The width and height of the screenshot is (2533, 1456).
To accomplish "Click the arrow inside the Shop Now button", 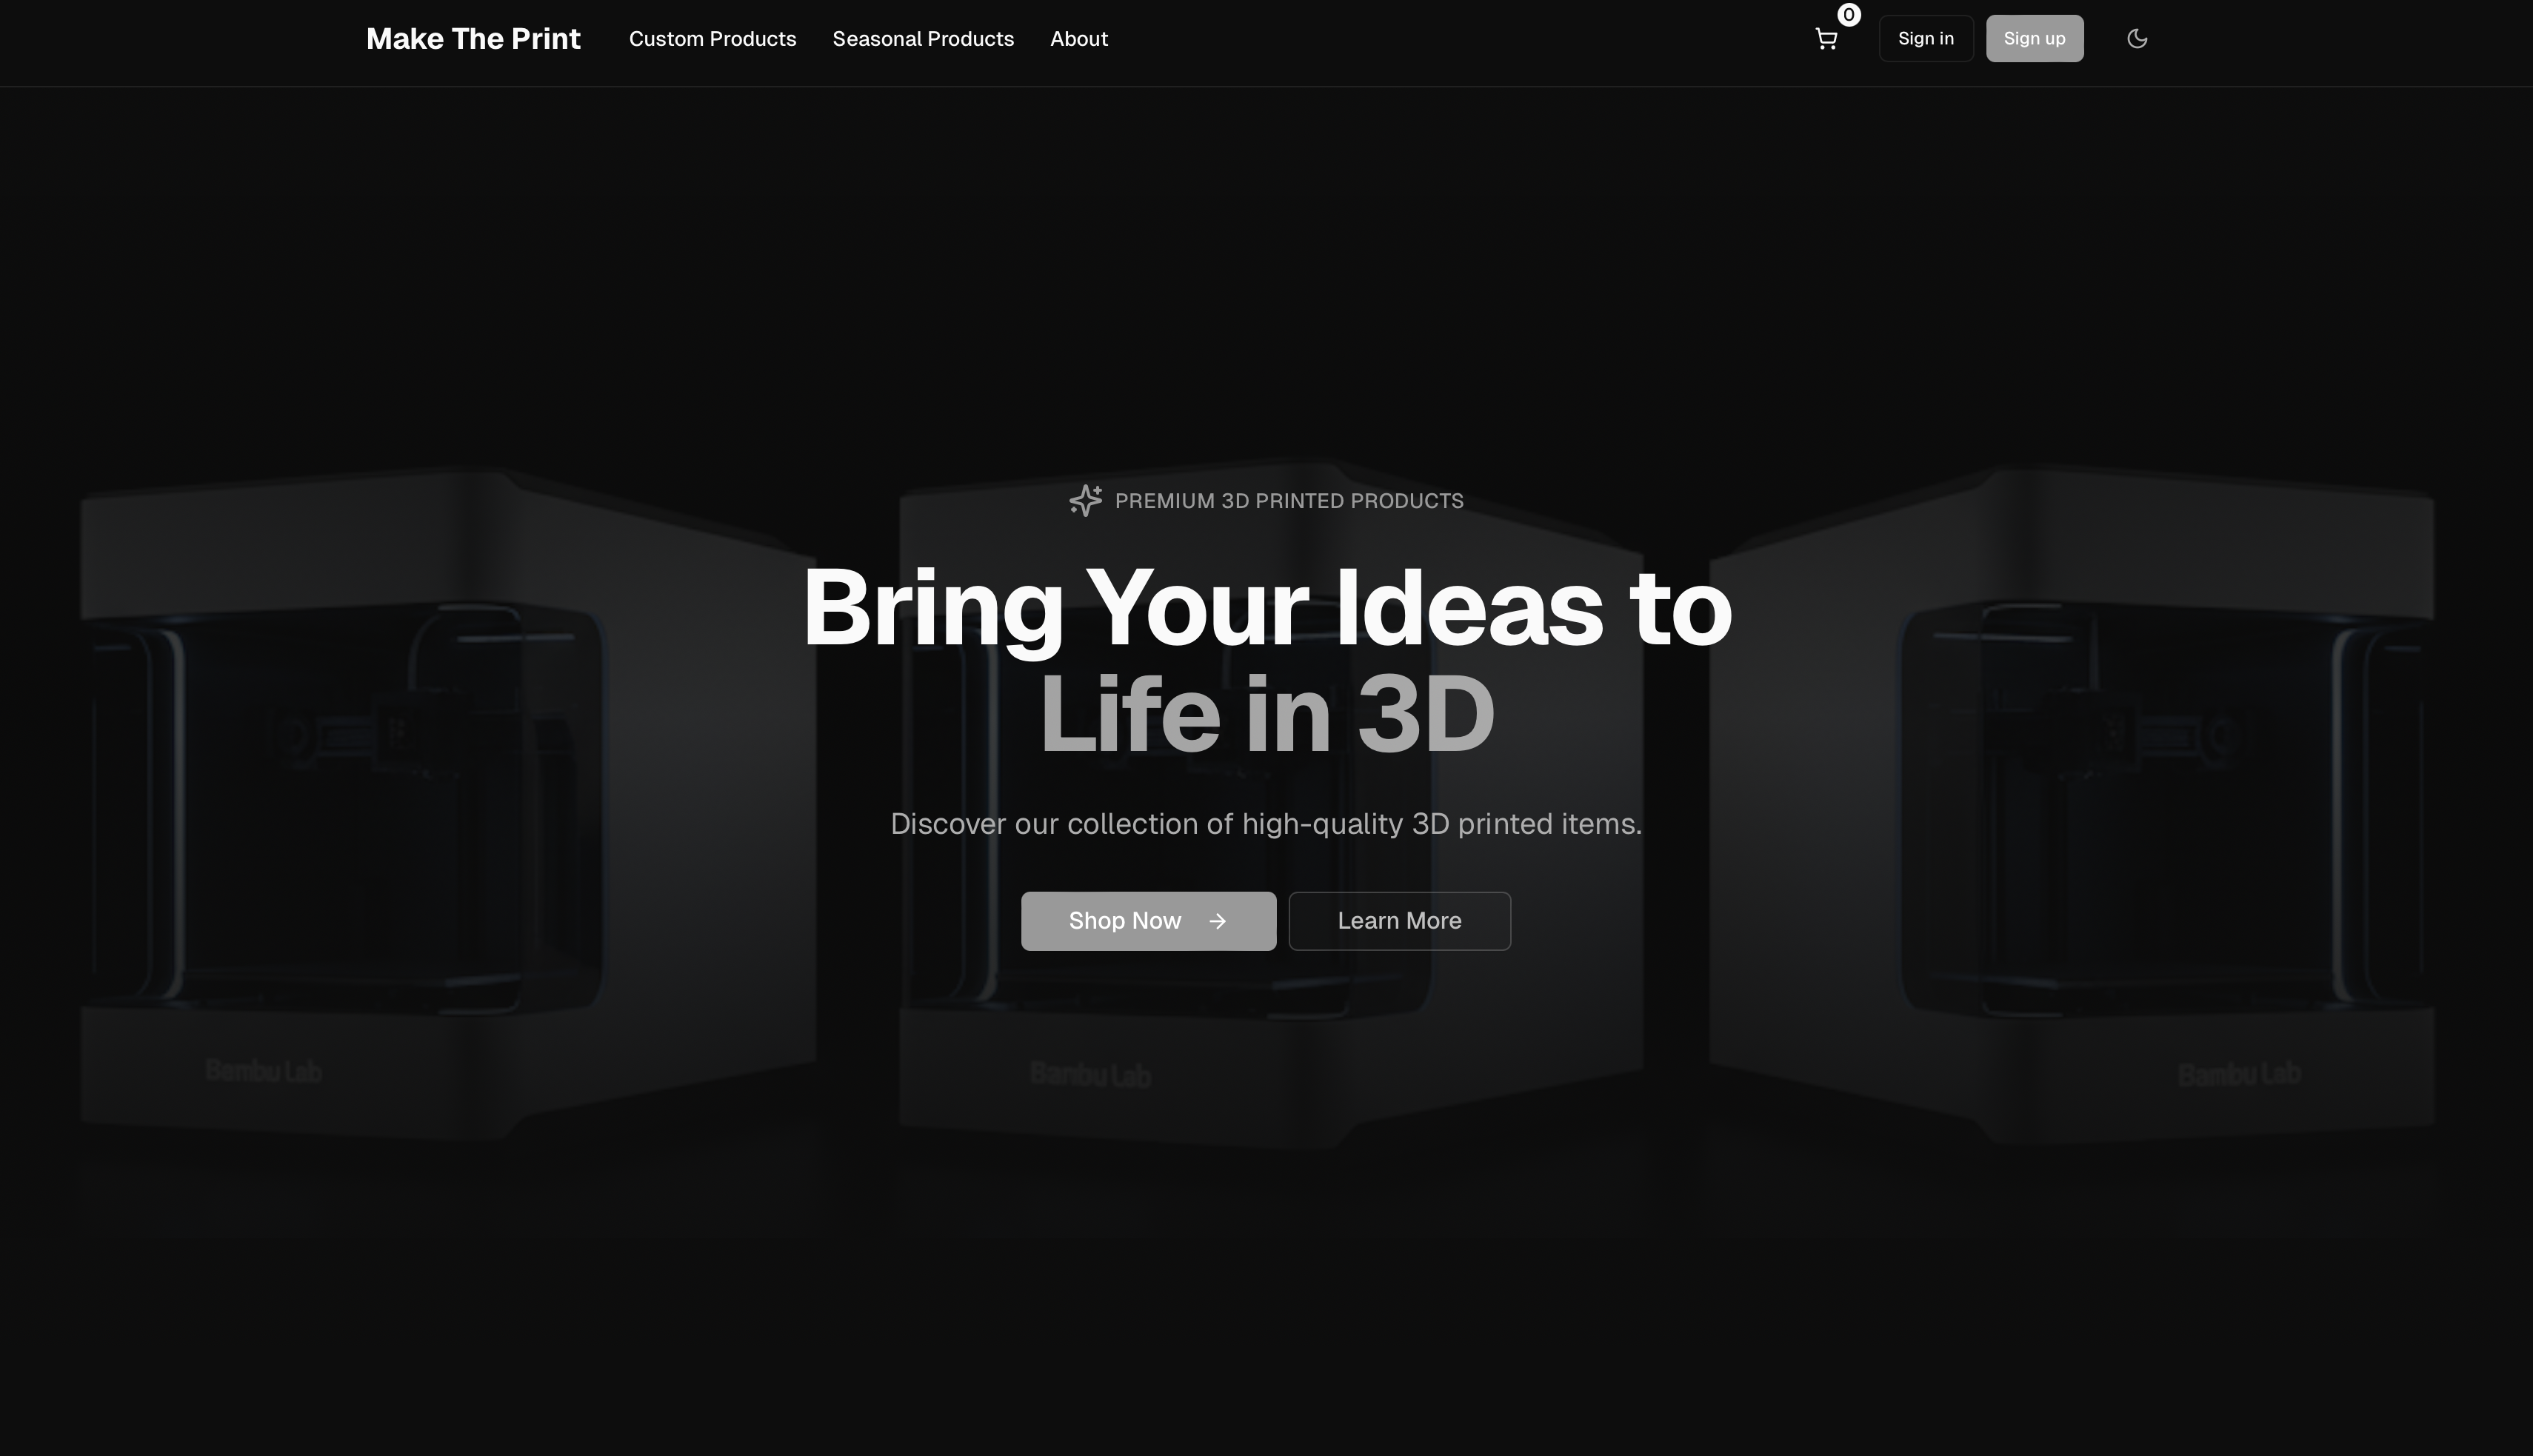I will 1218,921.
